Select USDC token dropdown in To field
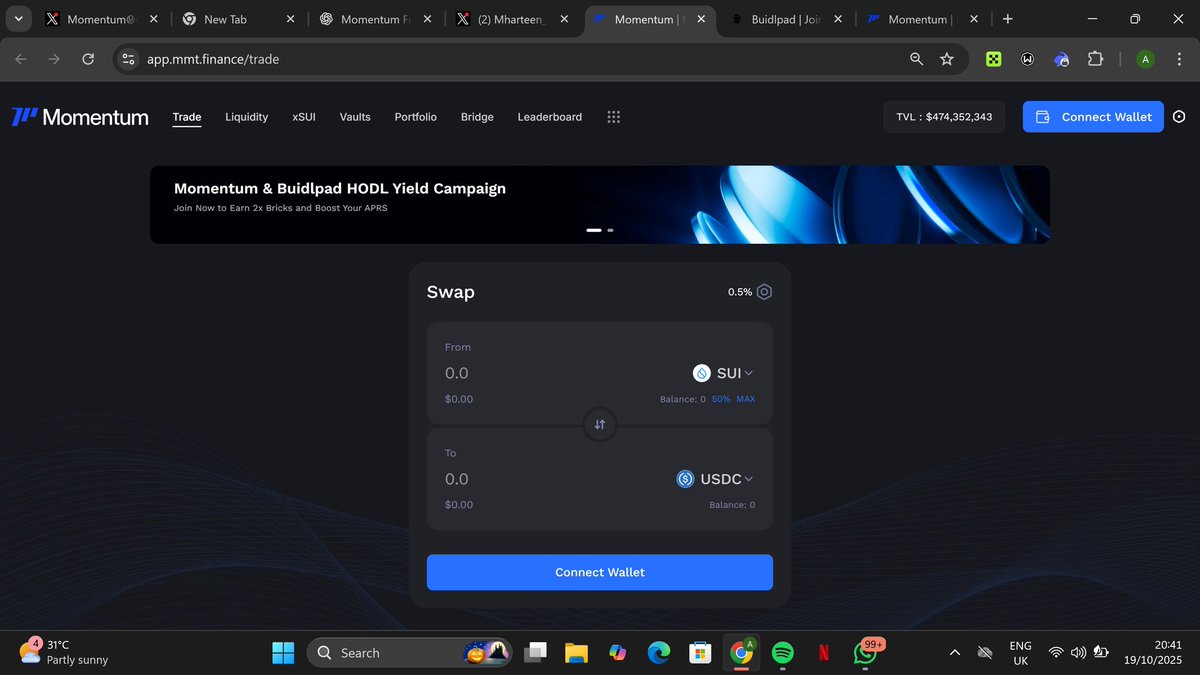Viewport: 1200px width, 675px height. tap(714, 479)
